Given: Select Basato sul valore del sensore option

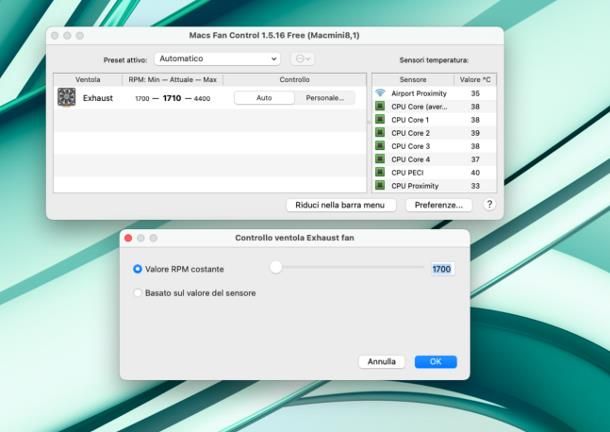Looking at the screenshot, I should tap(137, 293).
